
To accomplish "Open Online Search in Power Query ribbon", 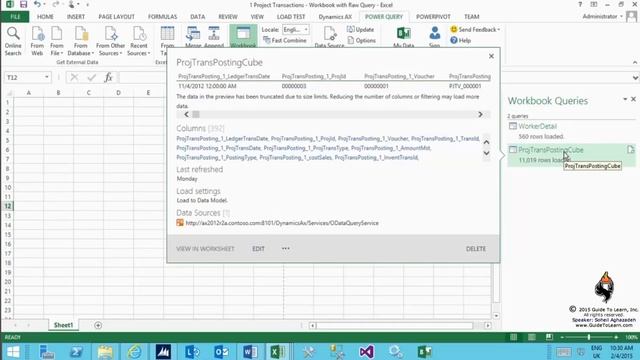I will 13,41.
